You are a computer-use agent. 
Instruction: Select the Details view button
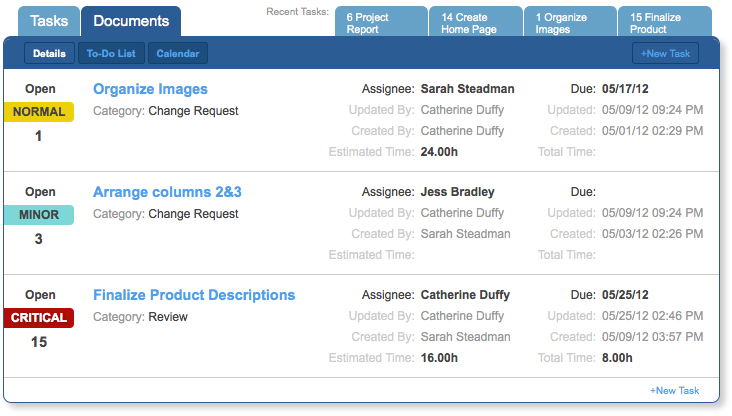(x=49, y=54)
